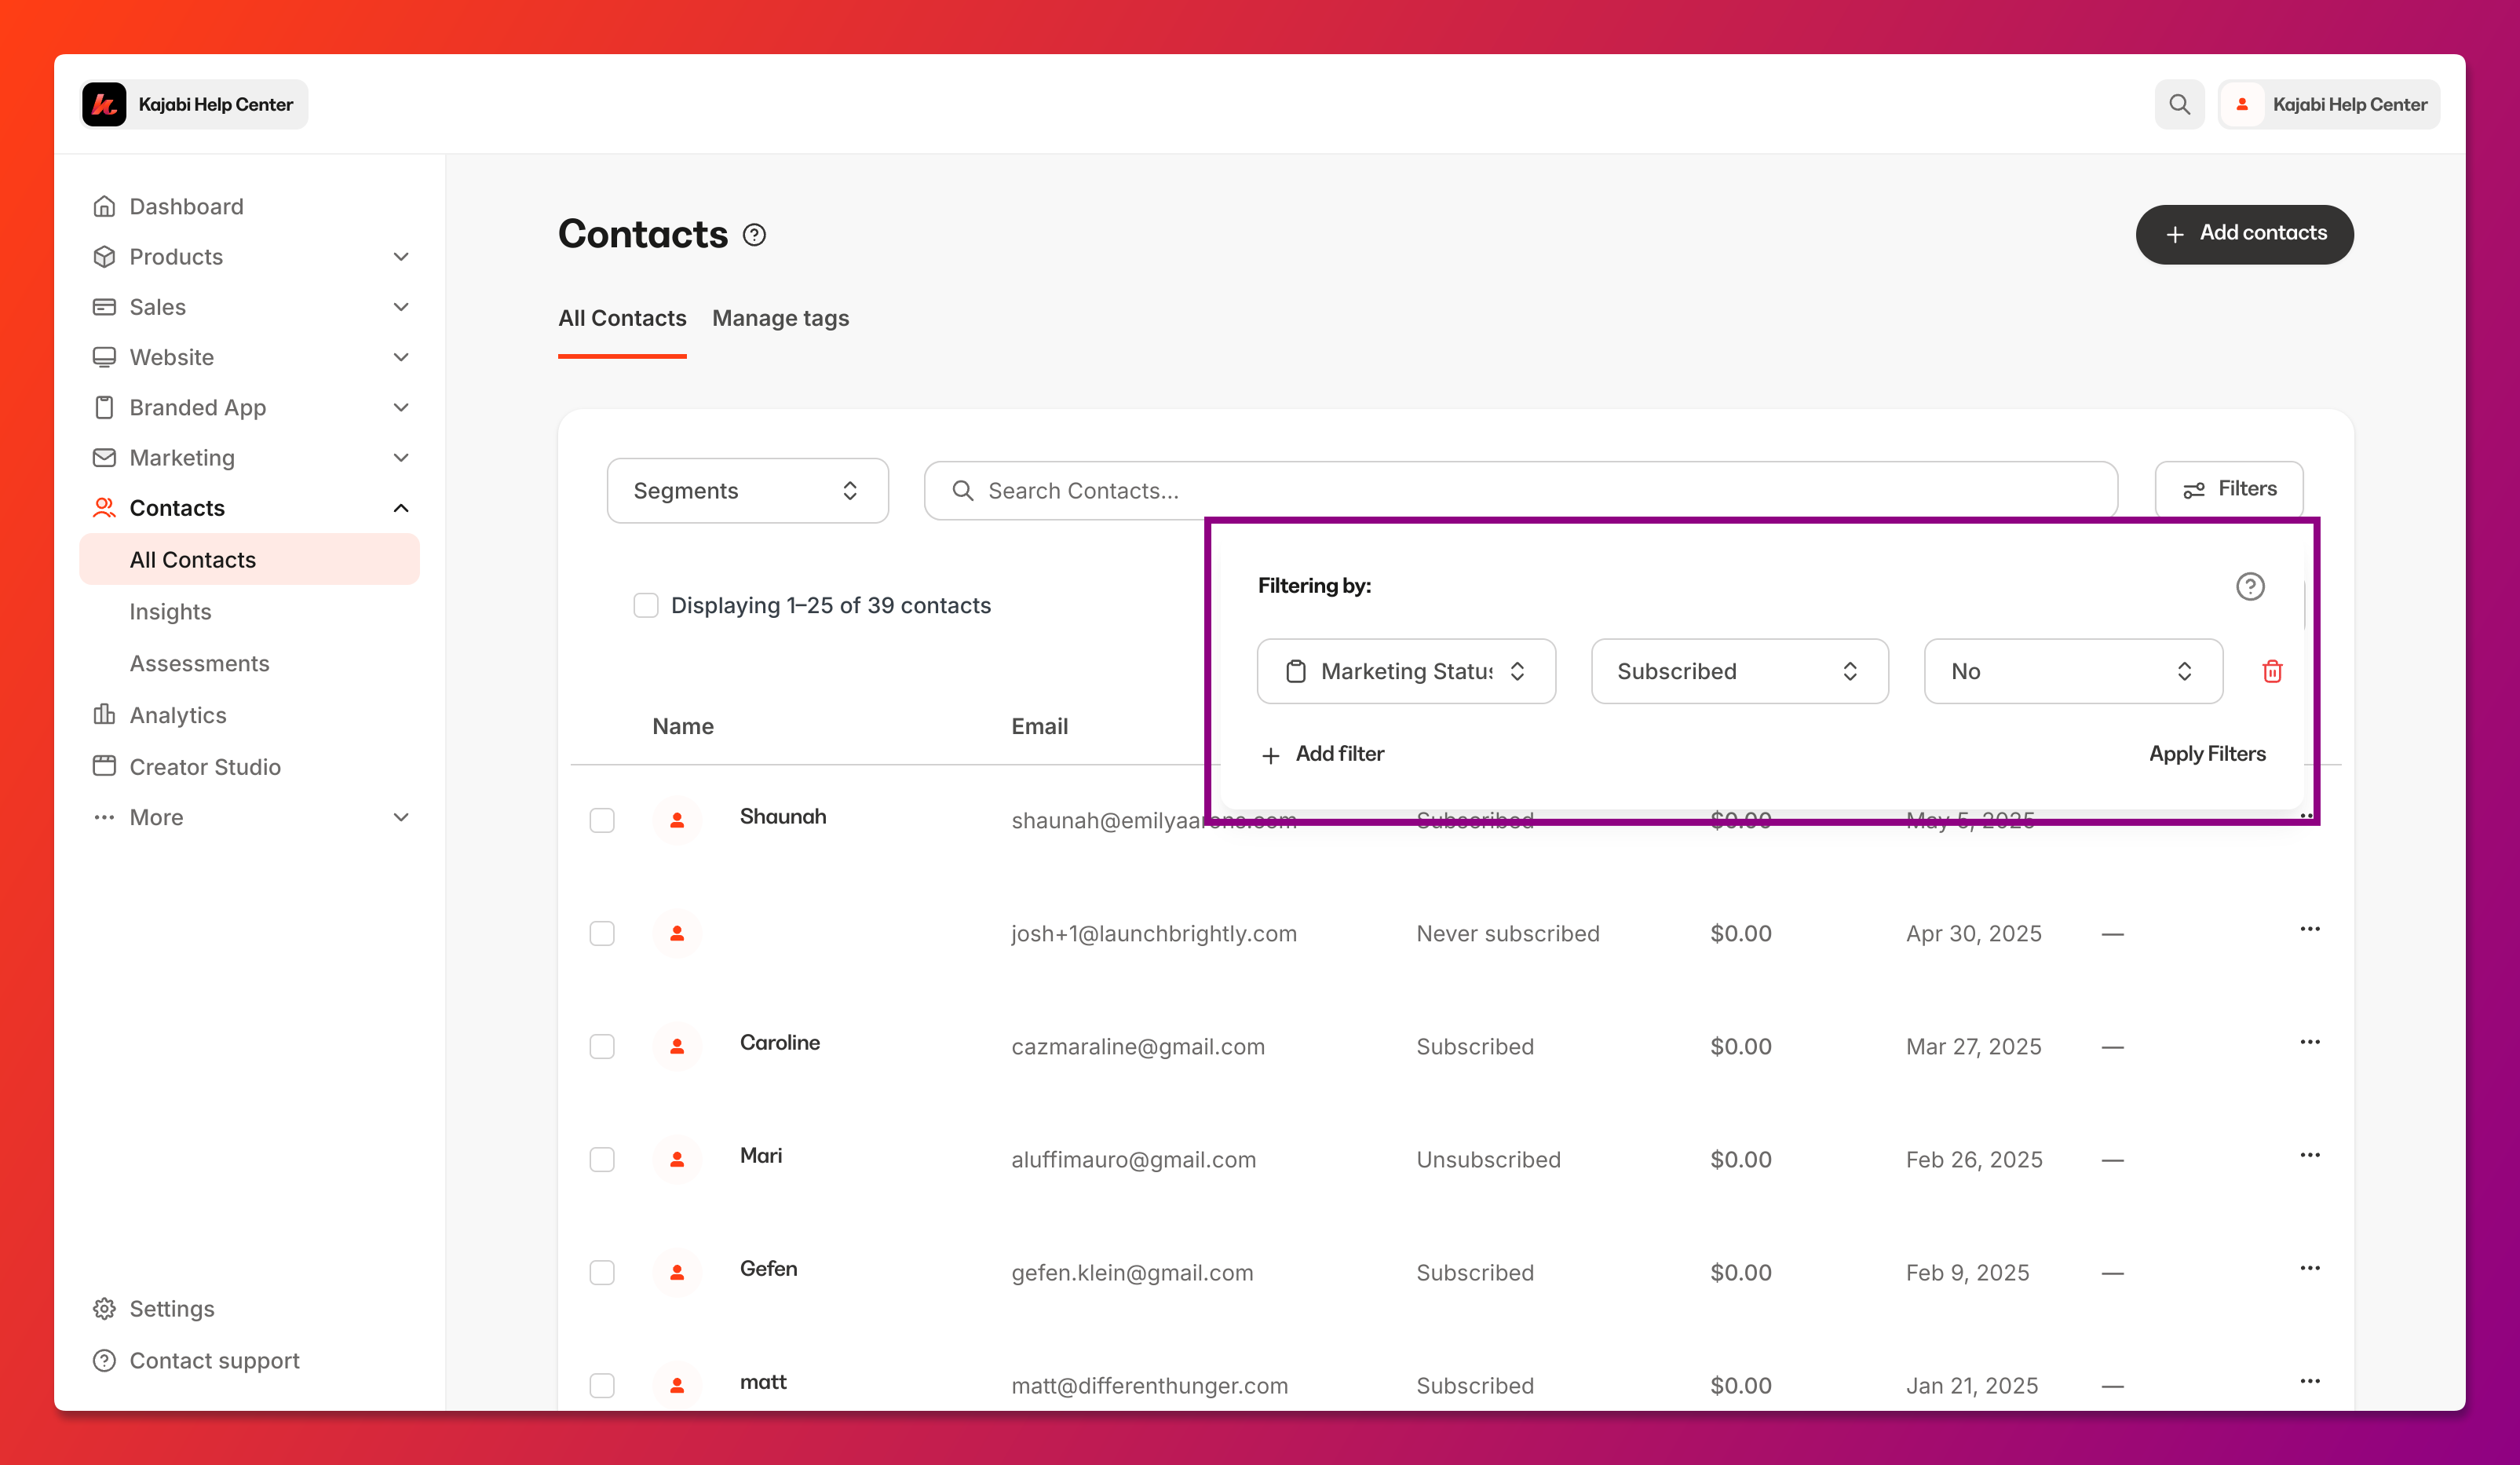Check the box for matt
The width and height of the screenshot is (2520, 1465).
pos(602,1385)
